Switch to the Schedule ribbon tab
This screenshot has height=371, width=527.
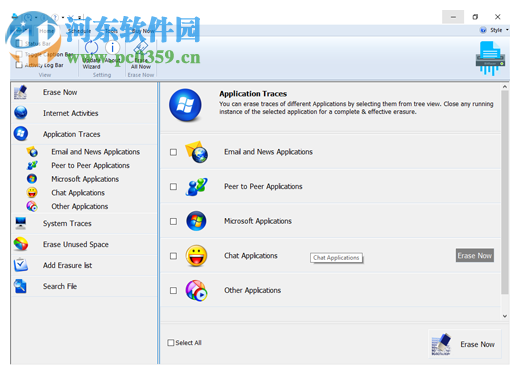pyautogui.click(x=79, y=31)
